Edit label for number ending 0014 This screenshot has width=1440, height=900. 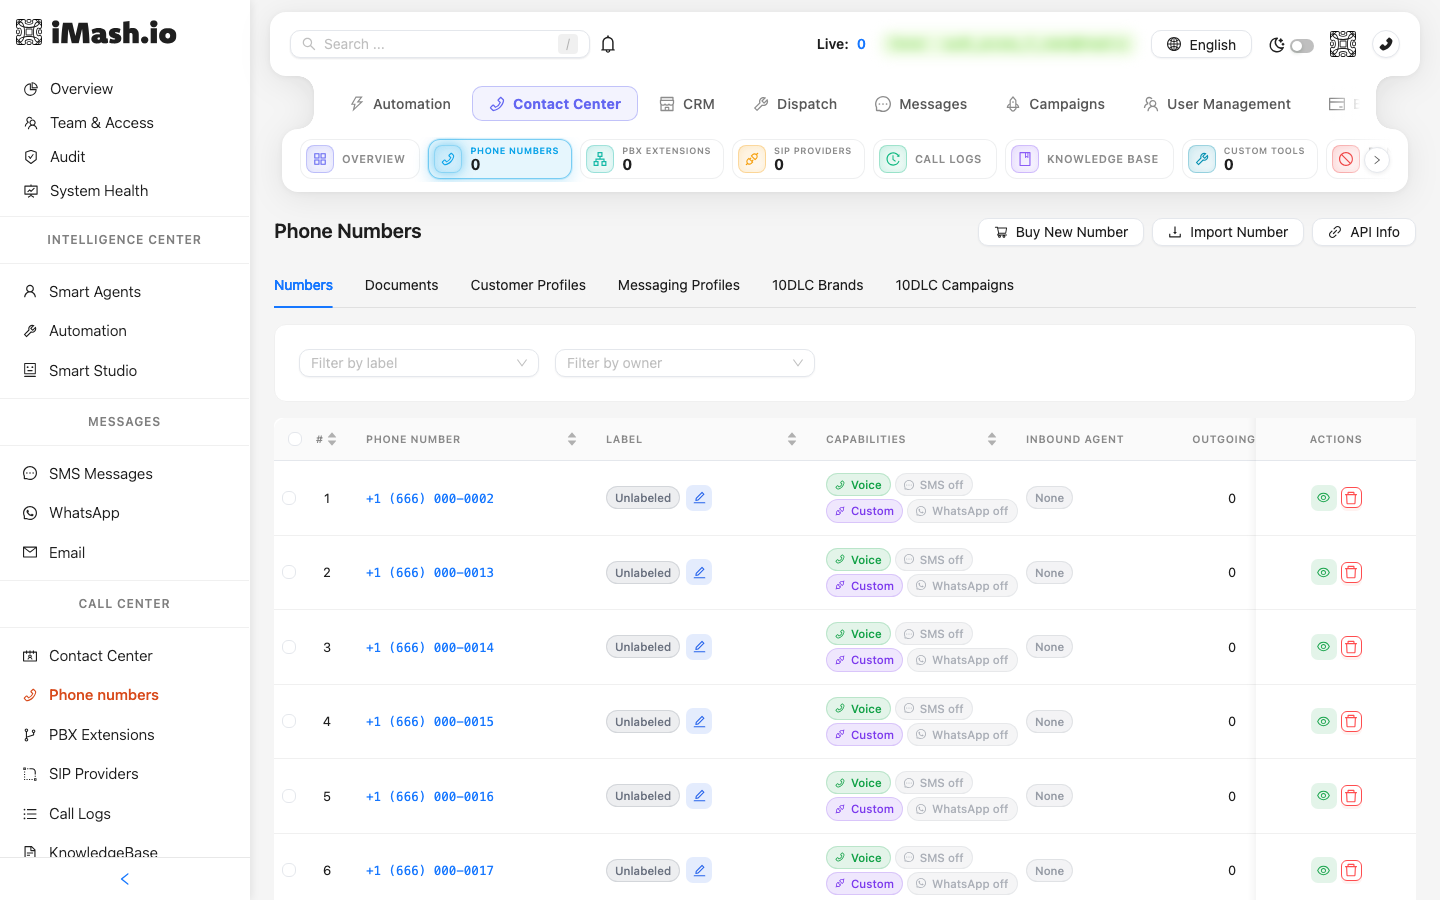click(x=699, y=647)
